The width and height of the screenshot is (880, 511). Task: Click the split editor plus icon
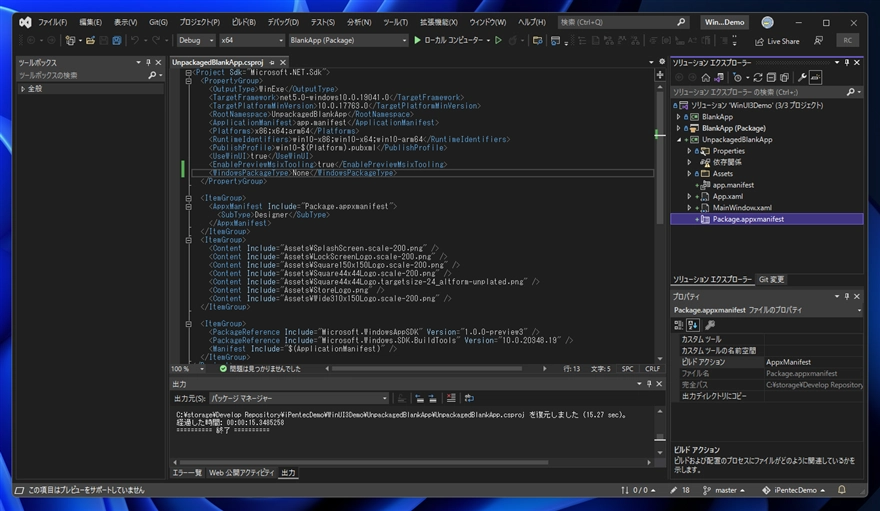click(x=660, y=75)
